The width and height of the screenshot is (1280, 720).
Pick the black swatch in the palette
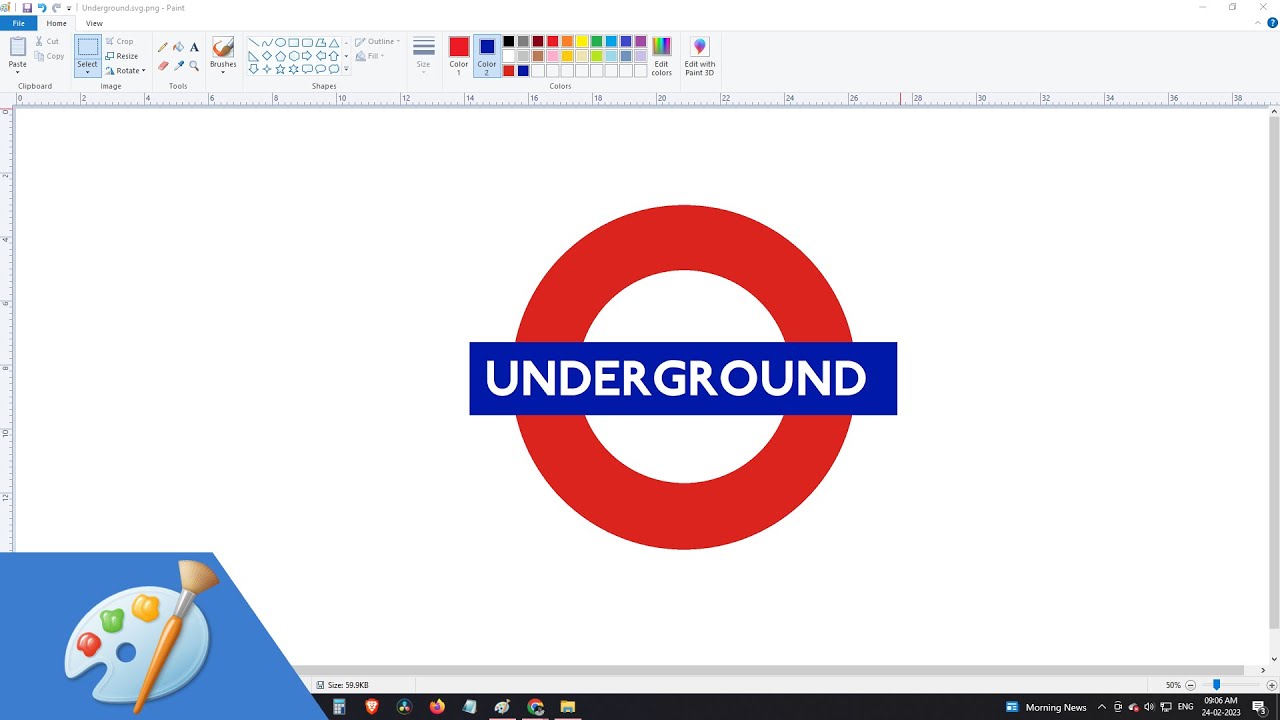[509, 41]
